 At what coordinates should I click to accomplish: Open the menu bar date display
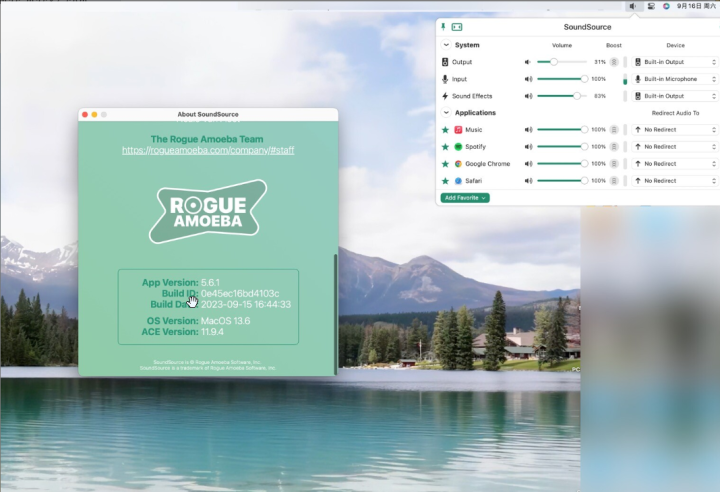(696, 6)
